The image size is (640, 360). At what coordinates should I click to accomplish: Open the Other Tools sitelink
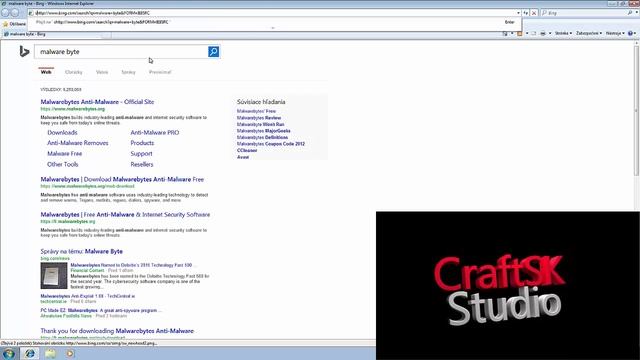coord(62,164)
